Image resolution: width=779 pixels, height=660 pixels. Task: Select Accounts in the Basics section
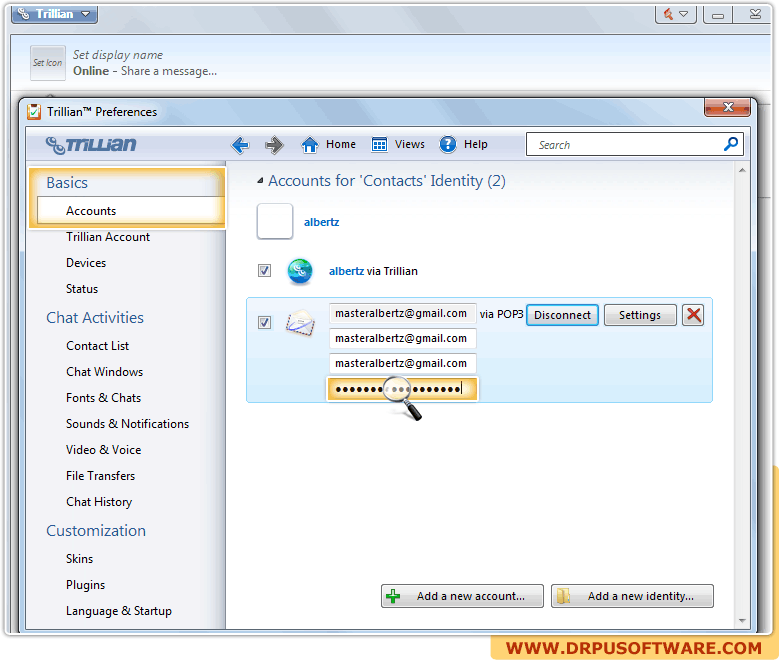click(x=131, y=211)
